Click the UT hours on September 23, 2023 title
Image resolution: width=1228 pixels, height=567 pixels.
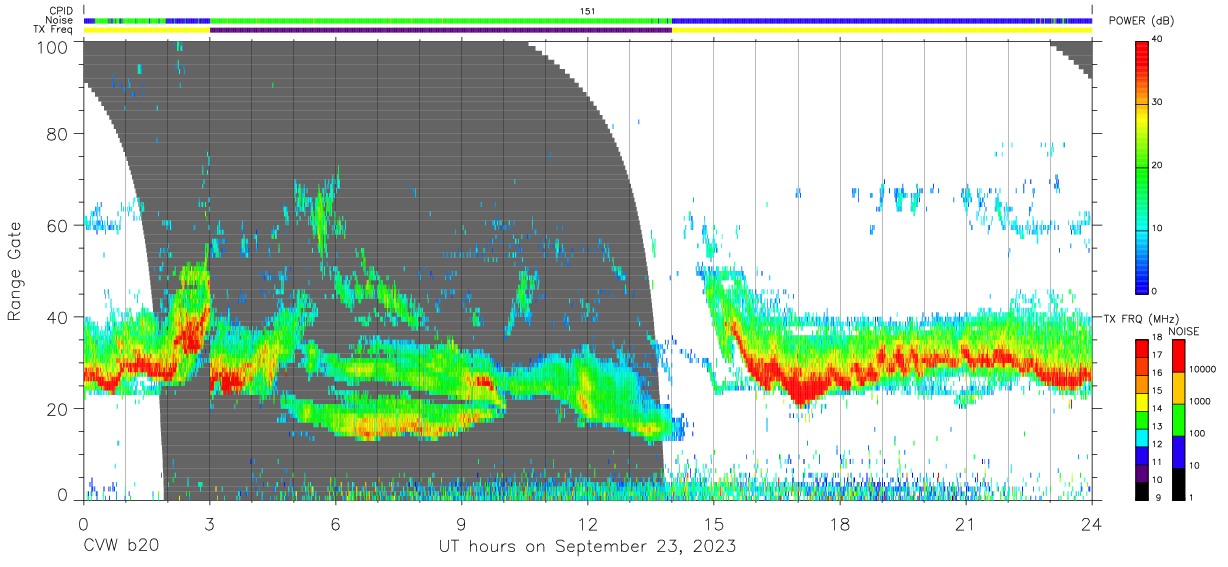587,546
